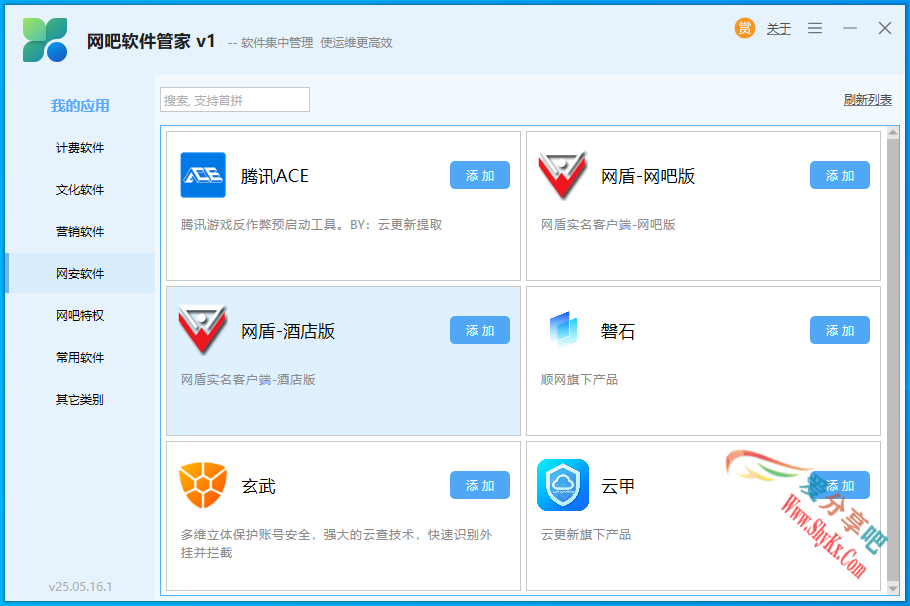Go to 我的应用 section
This screenshot has height=606, width=910.
point(80,106)
